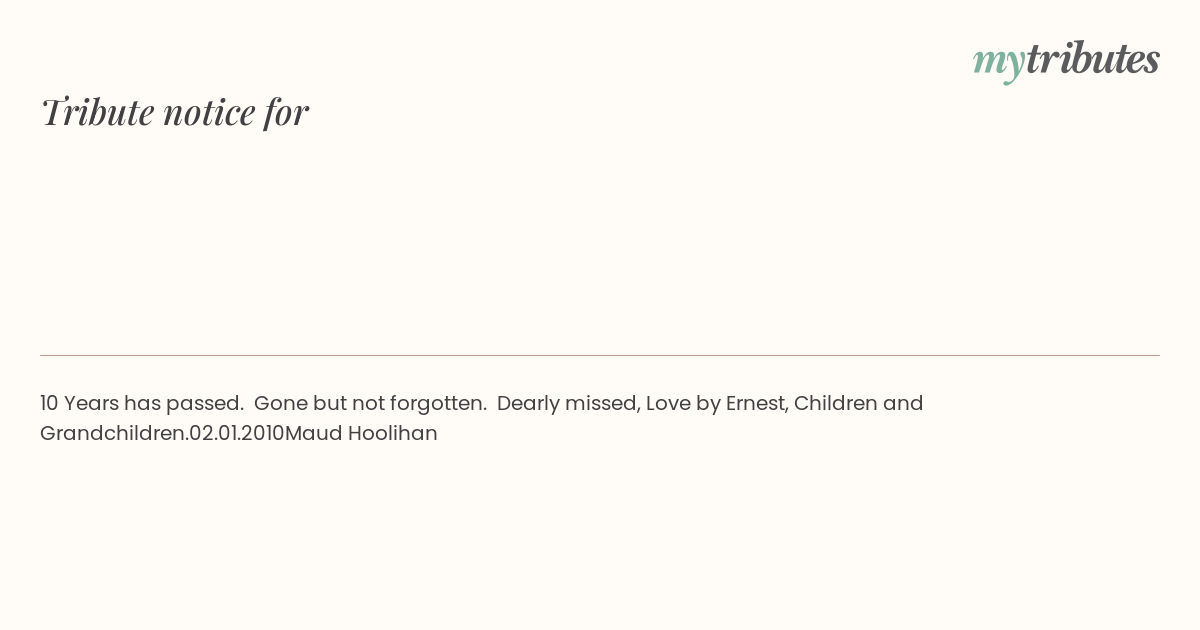
Task: Click the phrase "Dearly missed"
Action: point(566,403)
